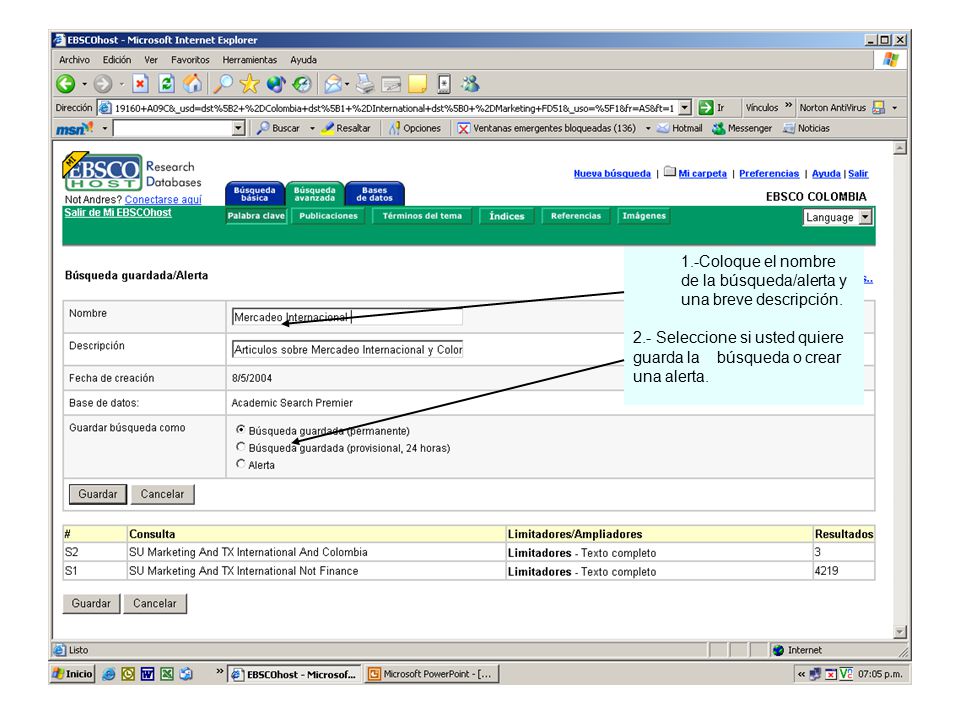
Task: Click Guardar button below radio options
Action: coord(97,493)
